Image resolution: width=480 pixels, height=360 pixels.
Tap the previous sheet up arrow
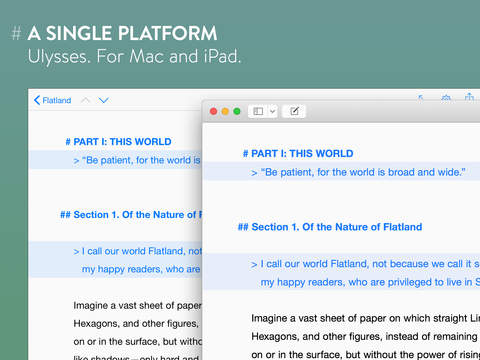pyautogui.click(x=86, y=100)
